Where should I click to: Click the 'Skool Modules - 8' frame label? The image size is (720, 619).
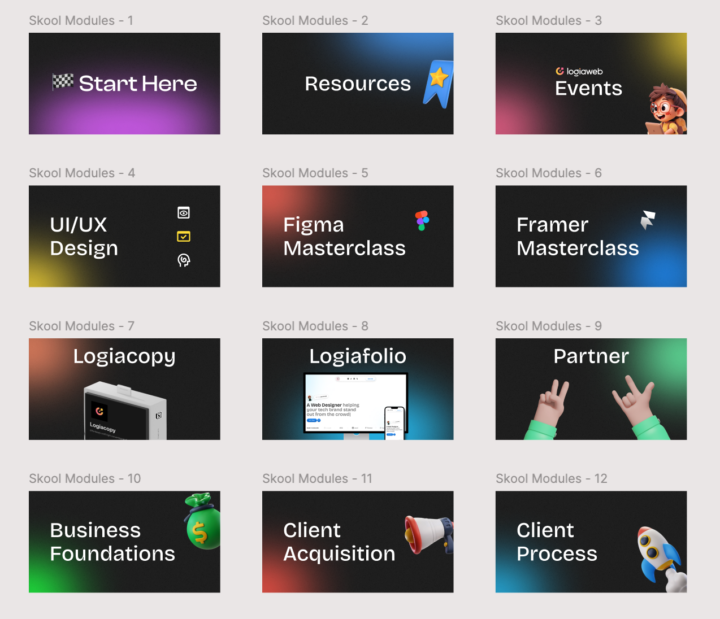point(315,326)
